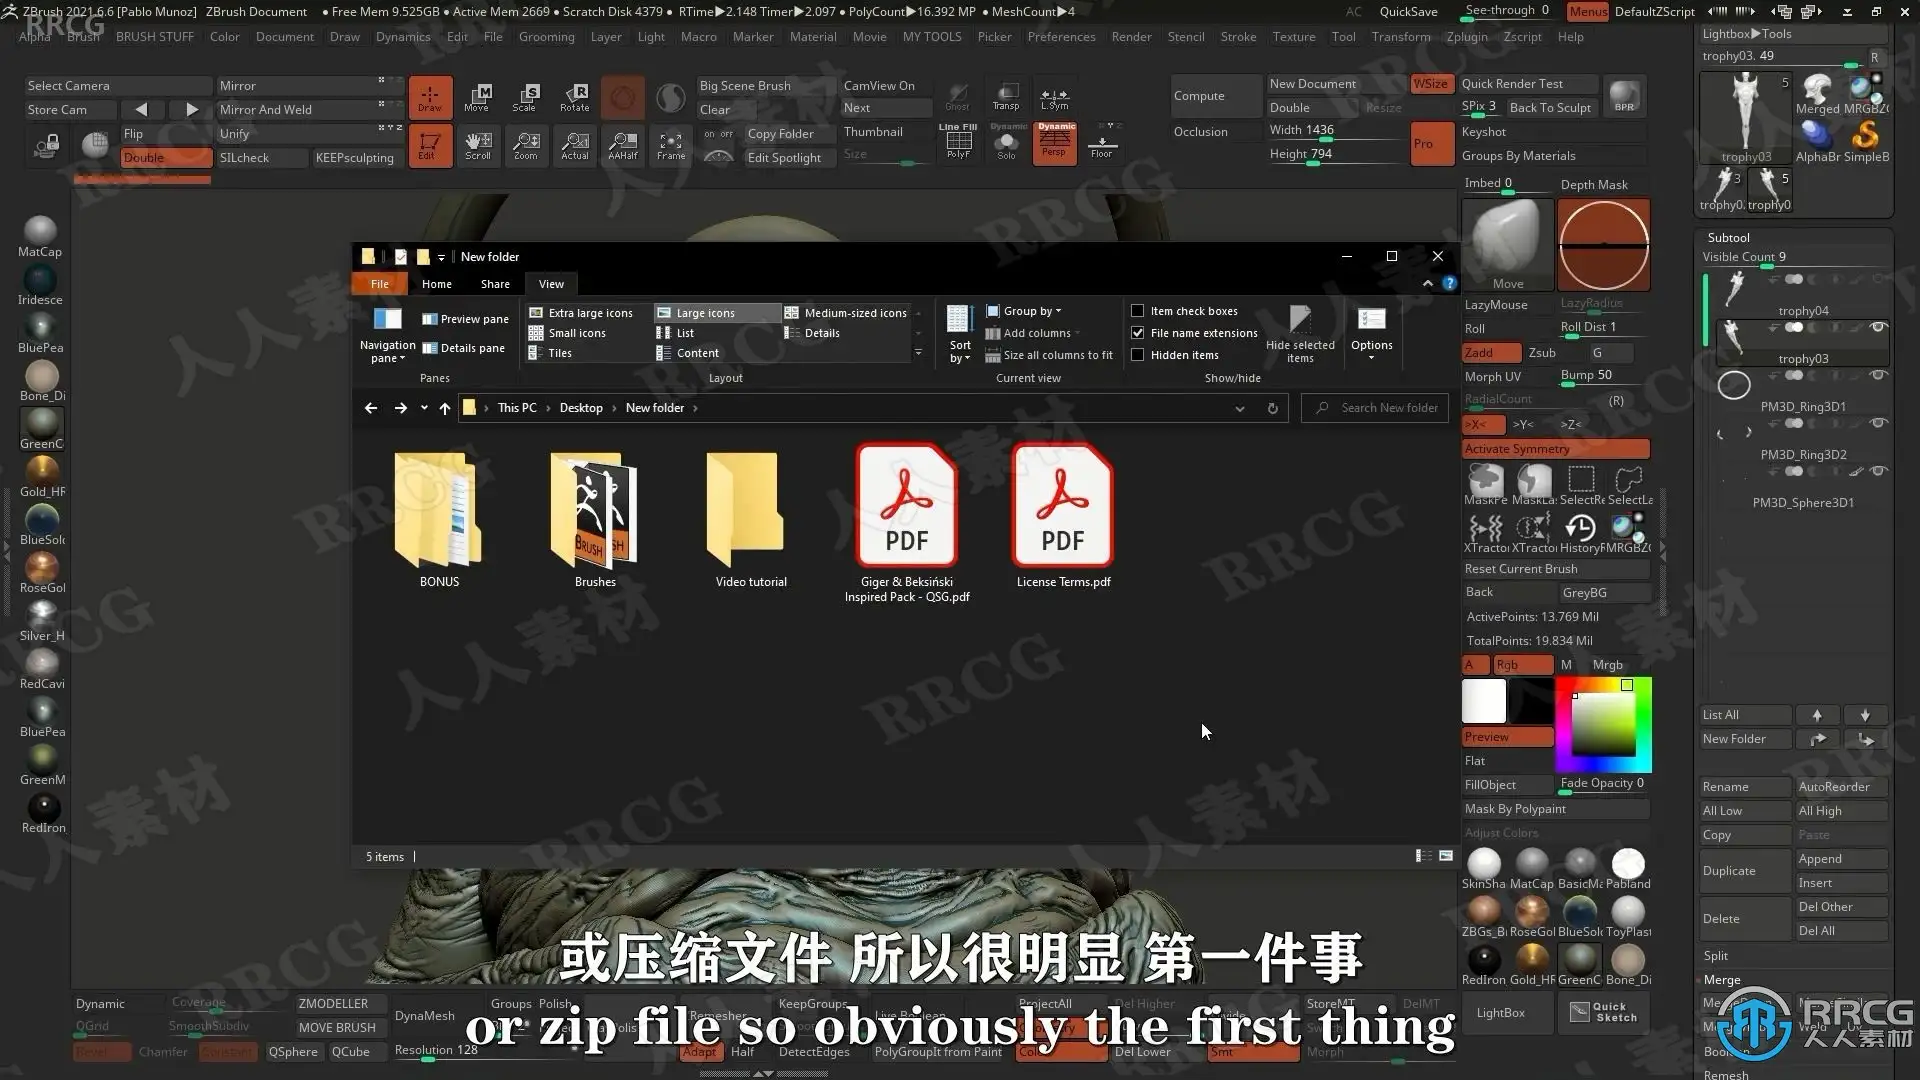Click the Frame view icon
Image resolution: width=1920 pixels, height=1080 pixels.
pos(671,146)
